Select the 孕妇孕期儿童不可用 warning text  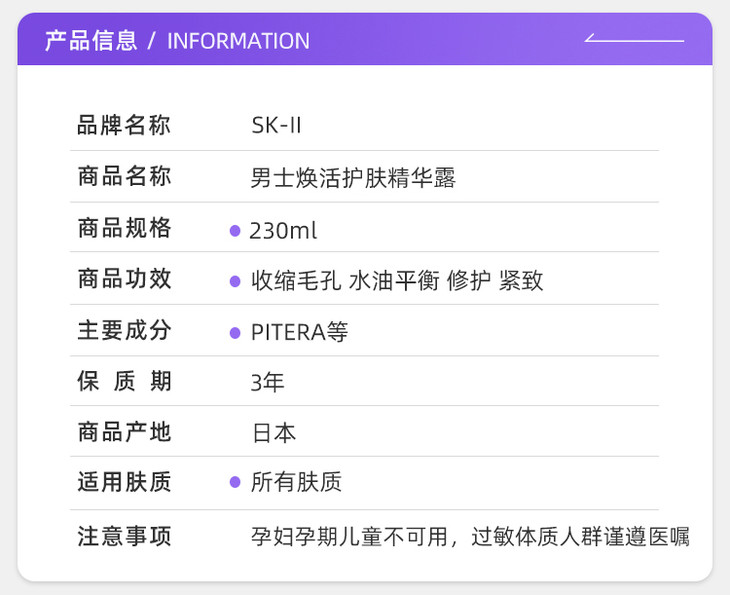pos(345,537)
